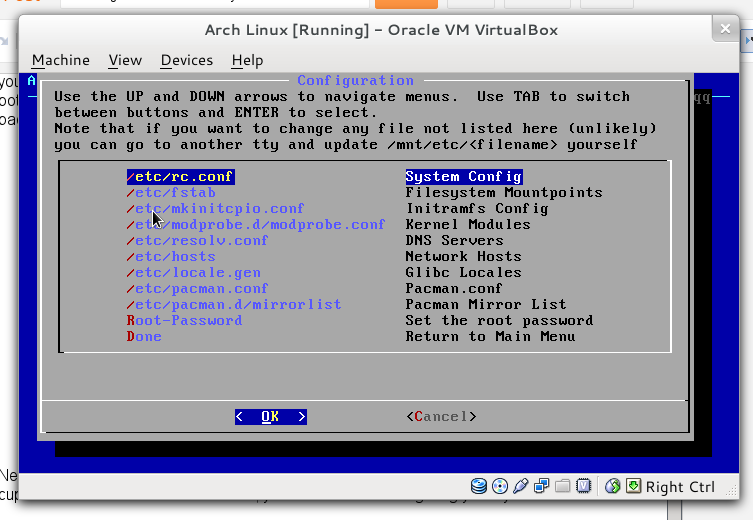Select the /etc/mkinitcpio.conf entry
The width and height of the screenshot is (753, 520).
click(215, 208)
